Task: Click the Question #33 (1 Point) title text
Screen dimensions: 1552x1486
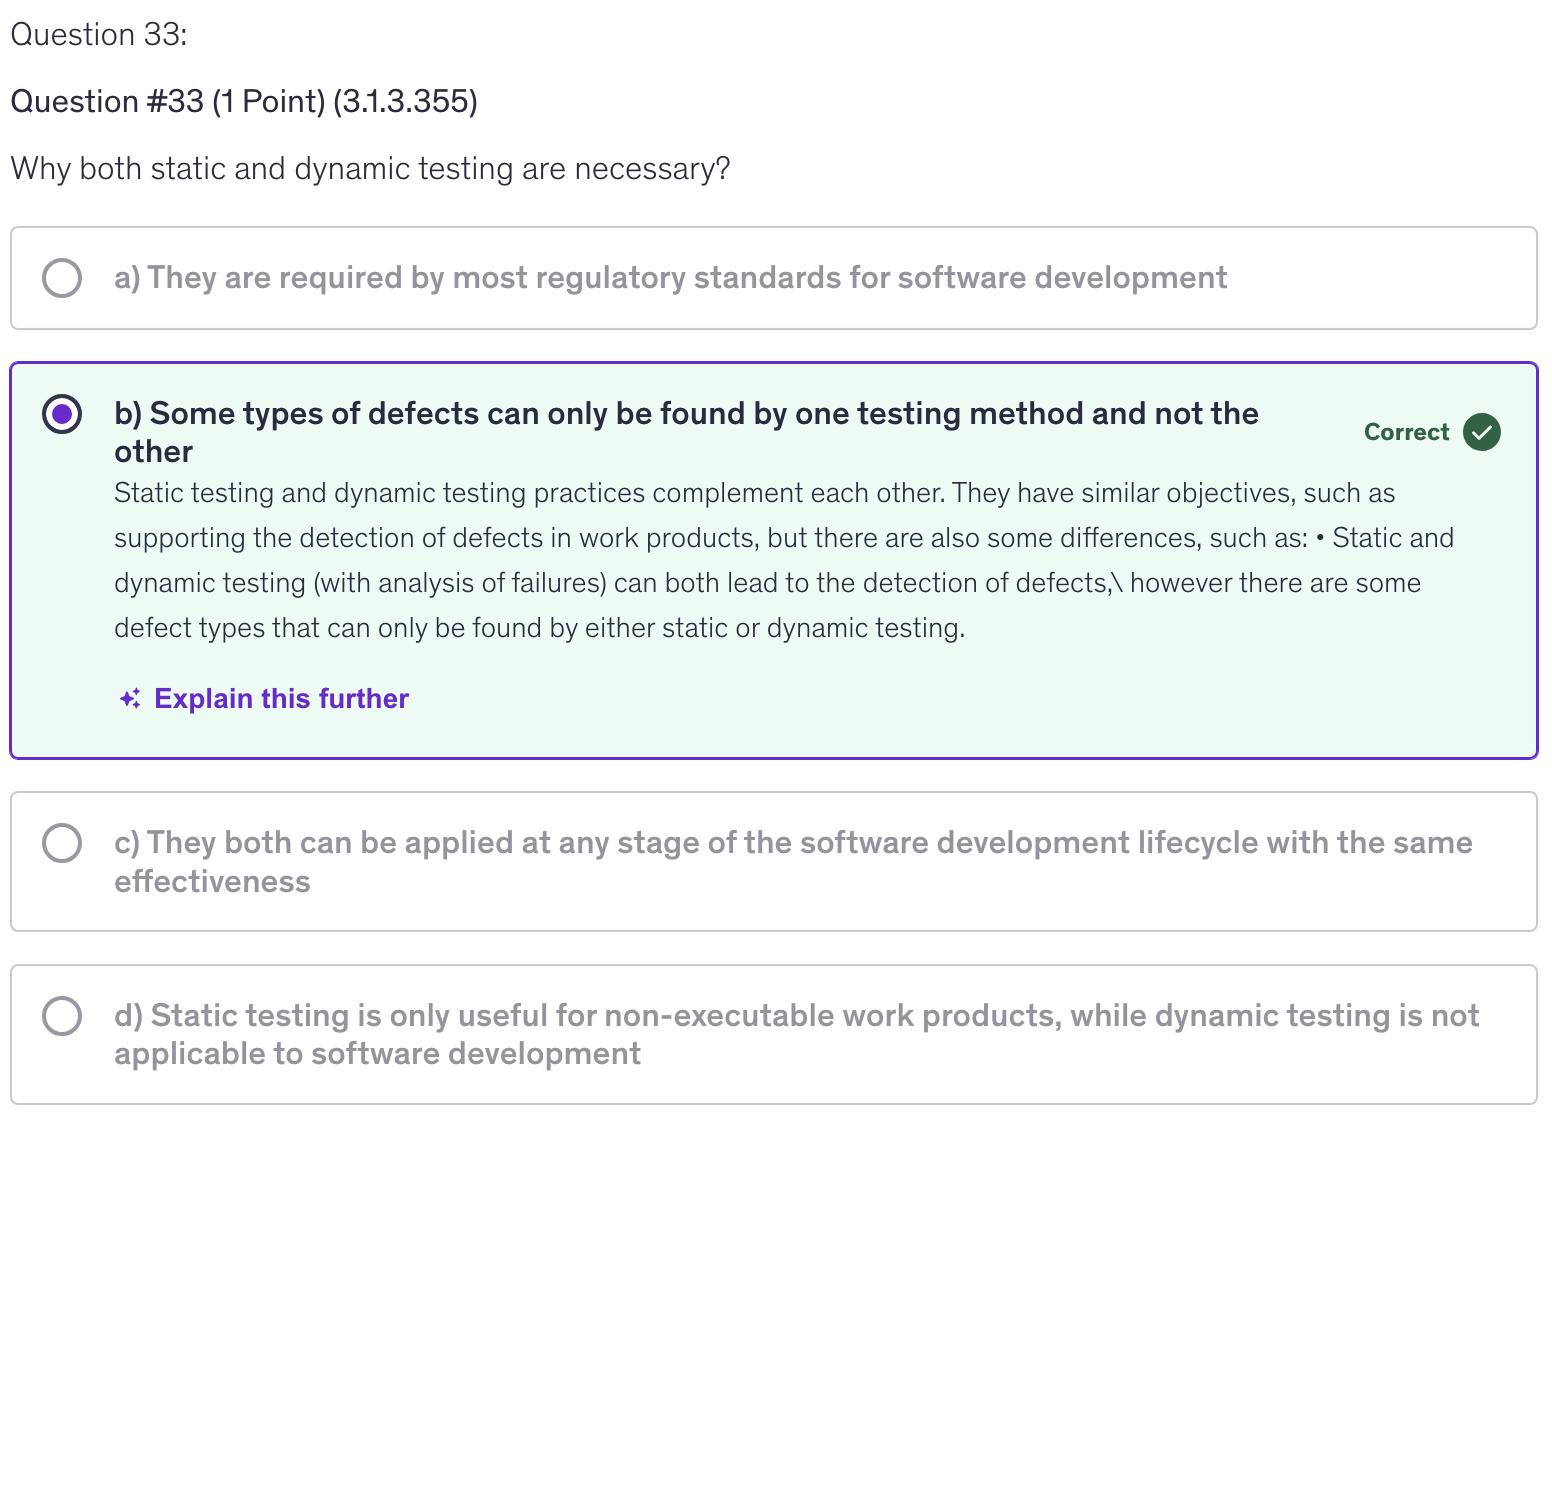Action: (x=243, y=101)
